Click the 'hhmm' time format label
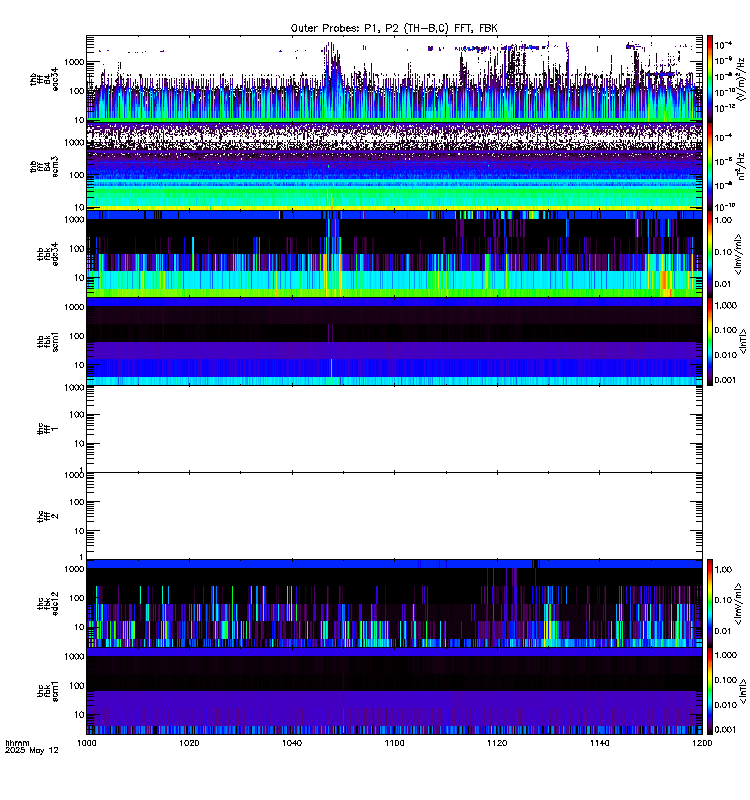The height and width of the screenshot is (800, 750). pyautogui.click(x=17, y=743)
